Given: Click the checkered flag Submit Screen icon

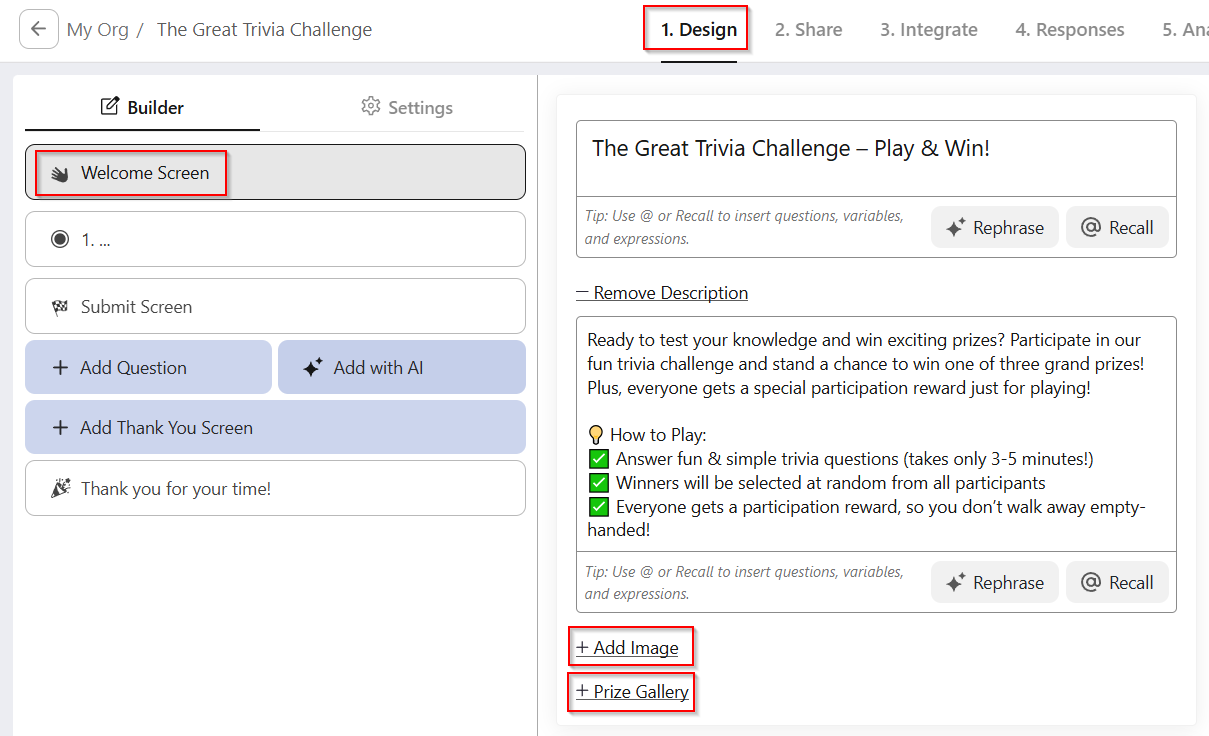Looking at the screenshot, I should click(60, 307).
